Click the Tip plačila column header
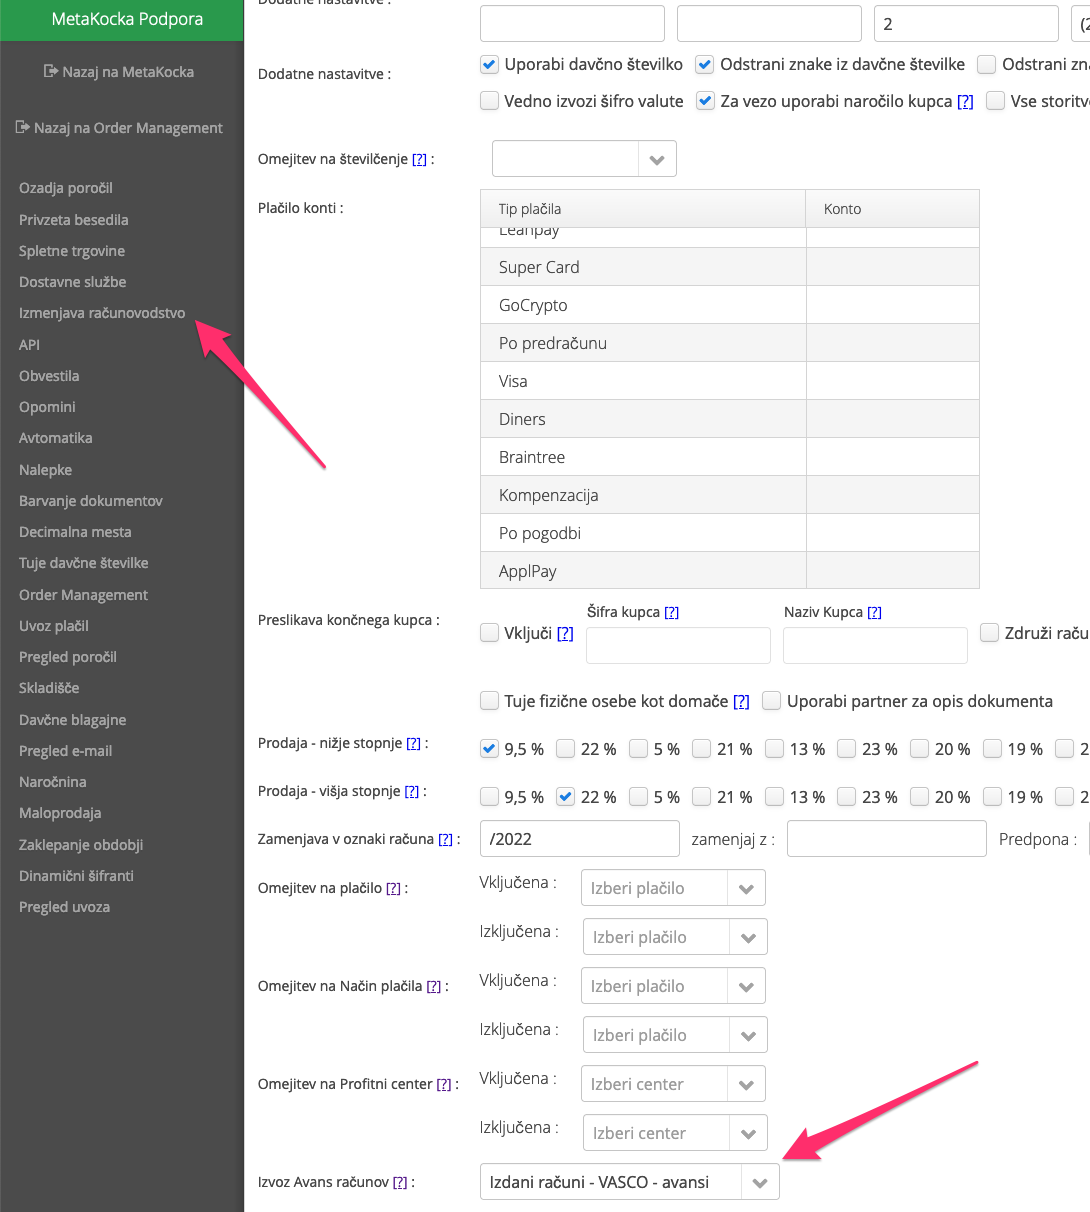 coord(643,209)
